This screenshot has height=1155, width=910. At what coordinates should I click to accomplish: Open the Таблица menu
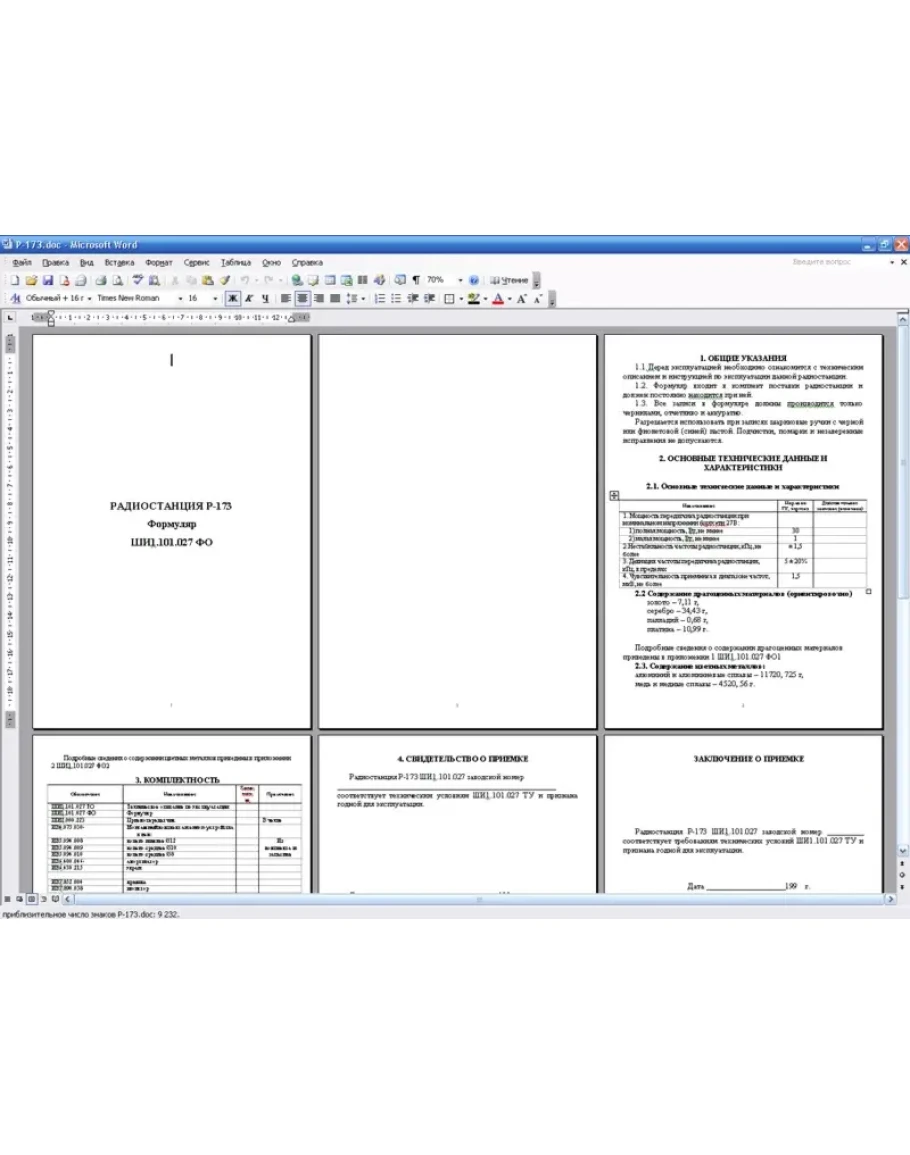coord(236,262)
